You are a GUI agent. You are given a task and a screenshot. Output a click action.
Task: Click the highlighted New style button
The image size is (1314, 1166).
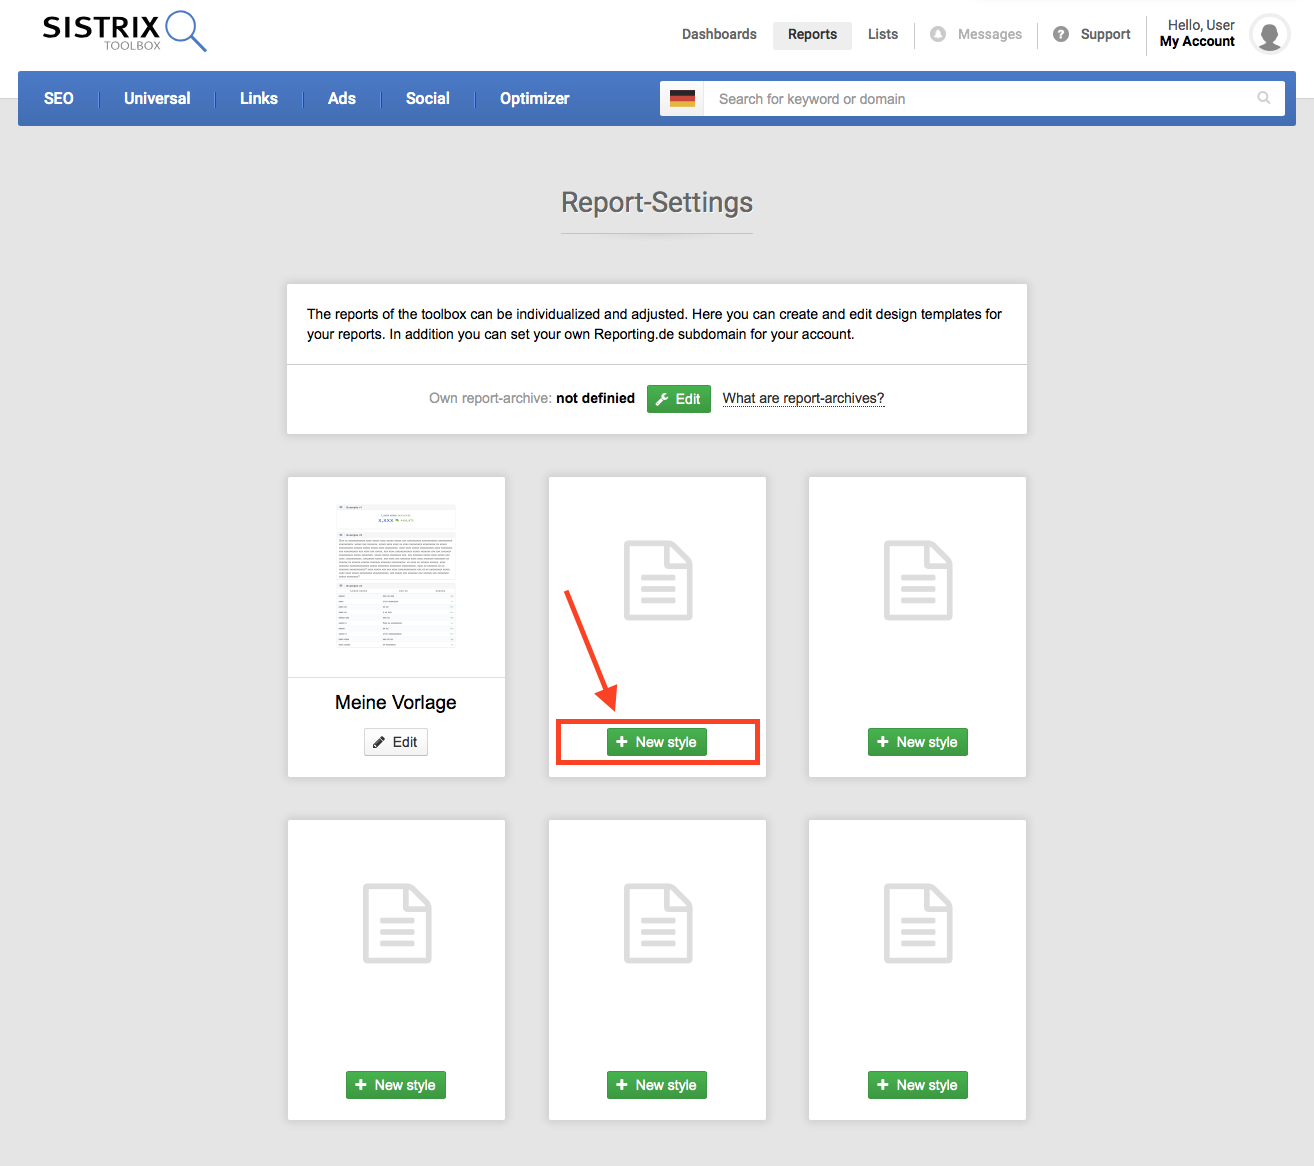pyautogui.click(x=657, y=742)
